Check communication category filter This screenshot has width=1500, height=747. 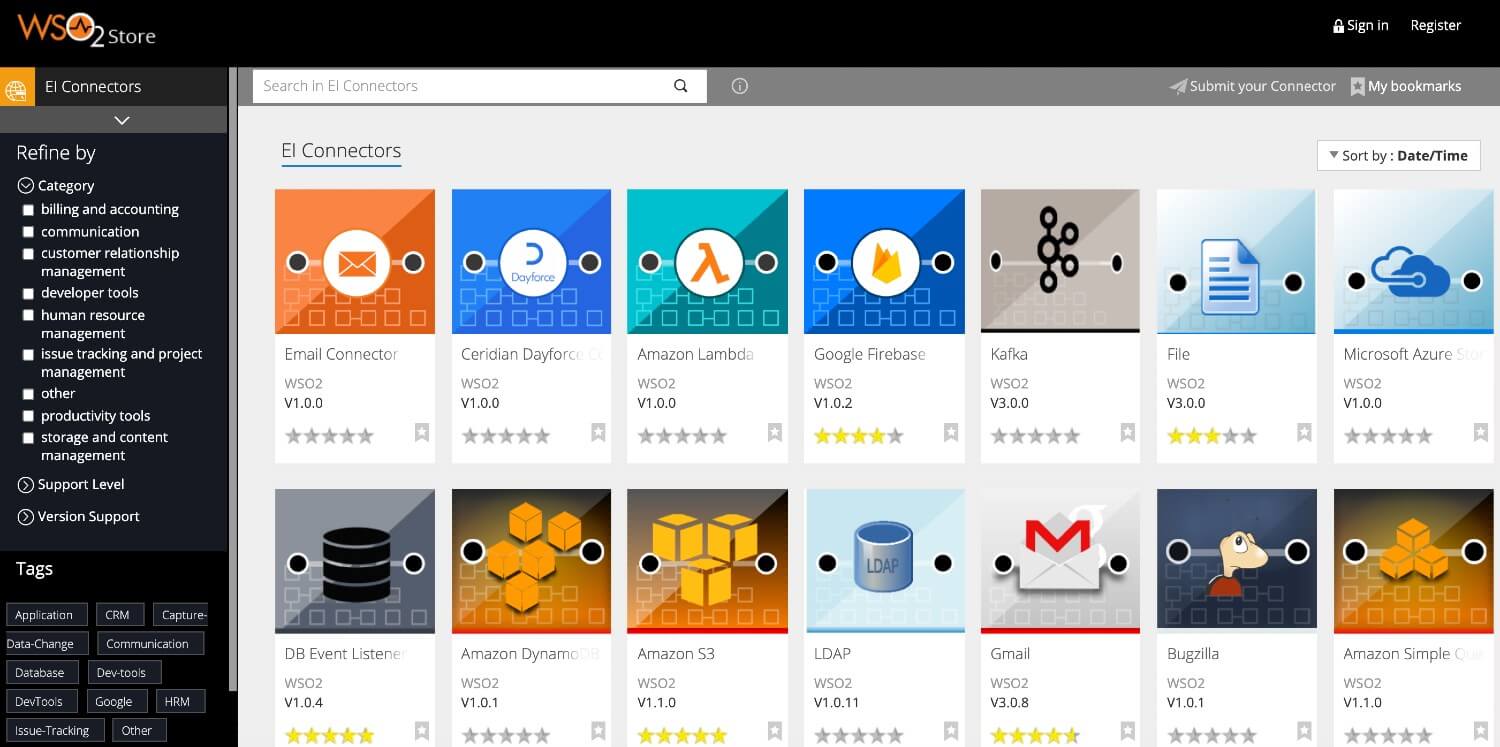28,232
